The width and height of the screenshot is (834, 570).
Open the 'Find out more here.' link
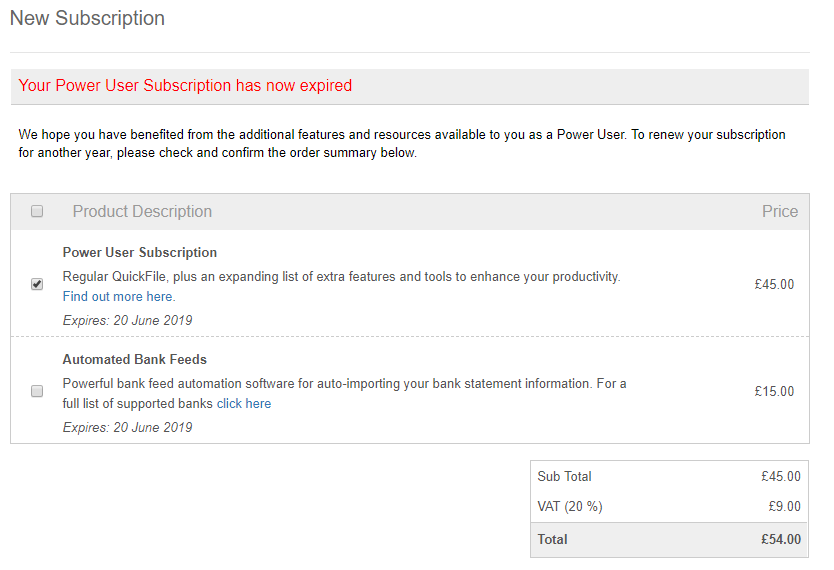coord(119,297)
